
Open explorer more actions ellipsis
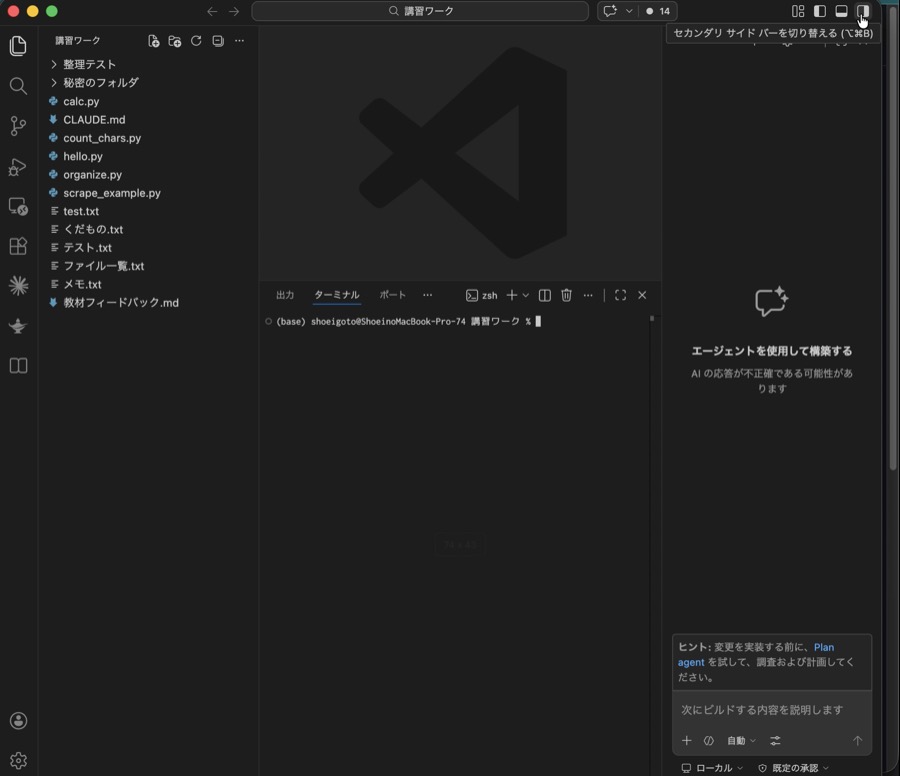pos(239,41)
